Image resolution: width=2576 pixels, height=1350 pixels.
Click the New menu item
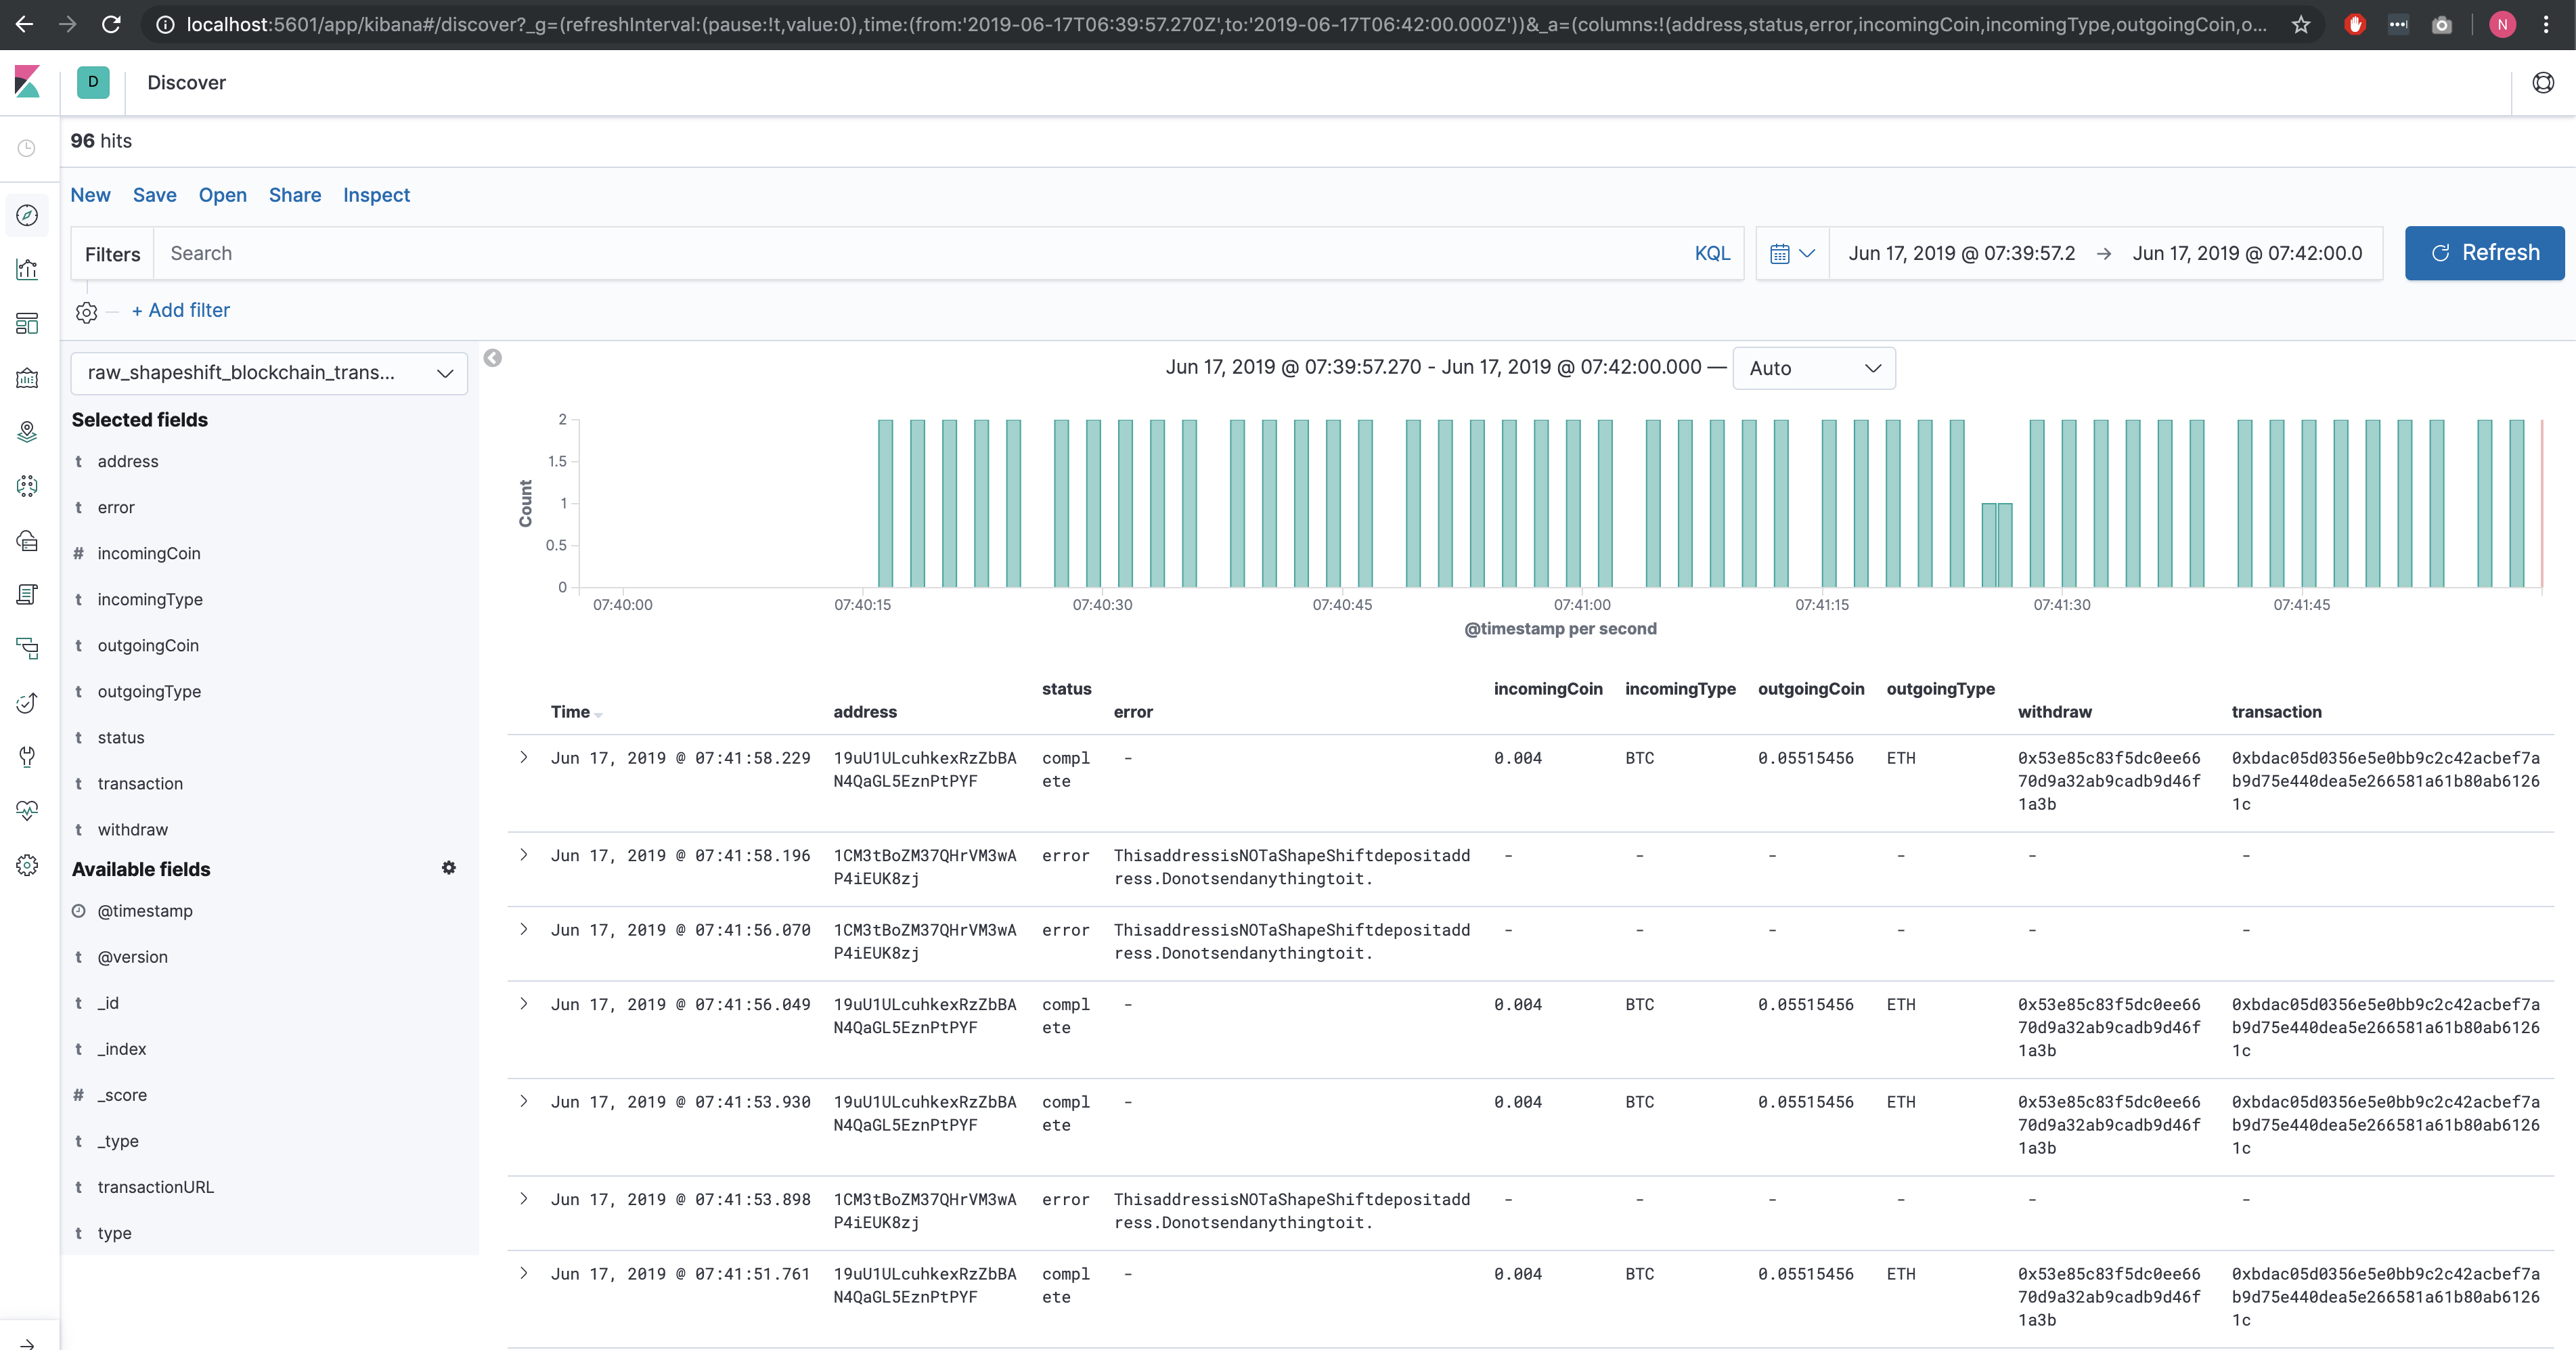[90, 195]
